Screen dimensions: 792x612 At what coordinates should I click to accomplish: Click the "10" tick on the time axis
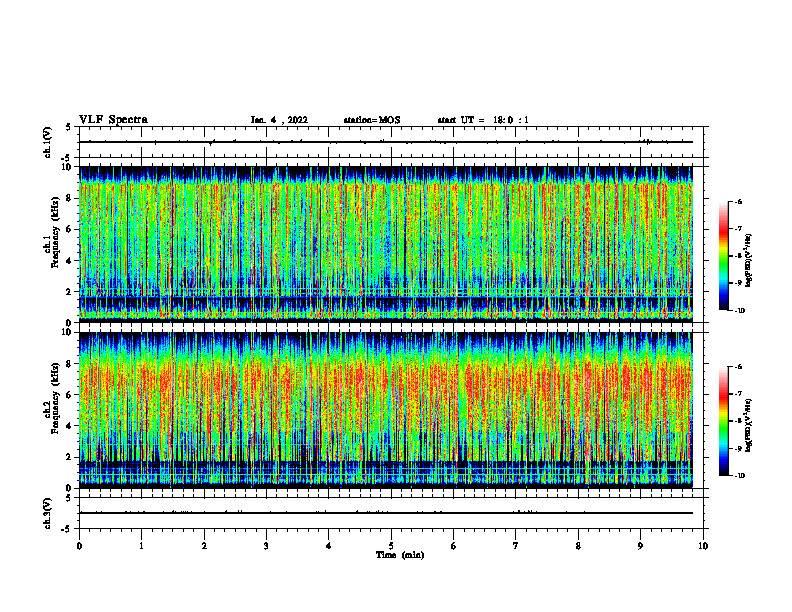click(x=703, y=546)
